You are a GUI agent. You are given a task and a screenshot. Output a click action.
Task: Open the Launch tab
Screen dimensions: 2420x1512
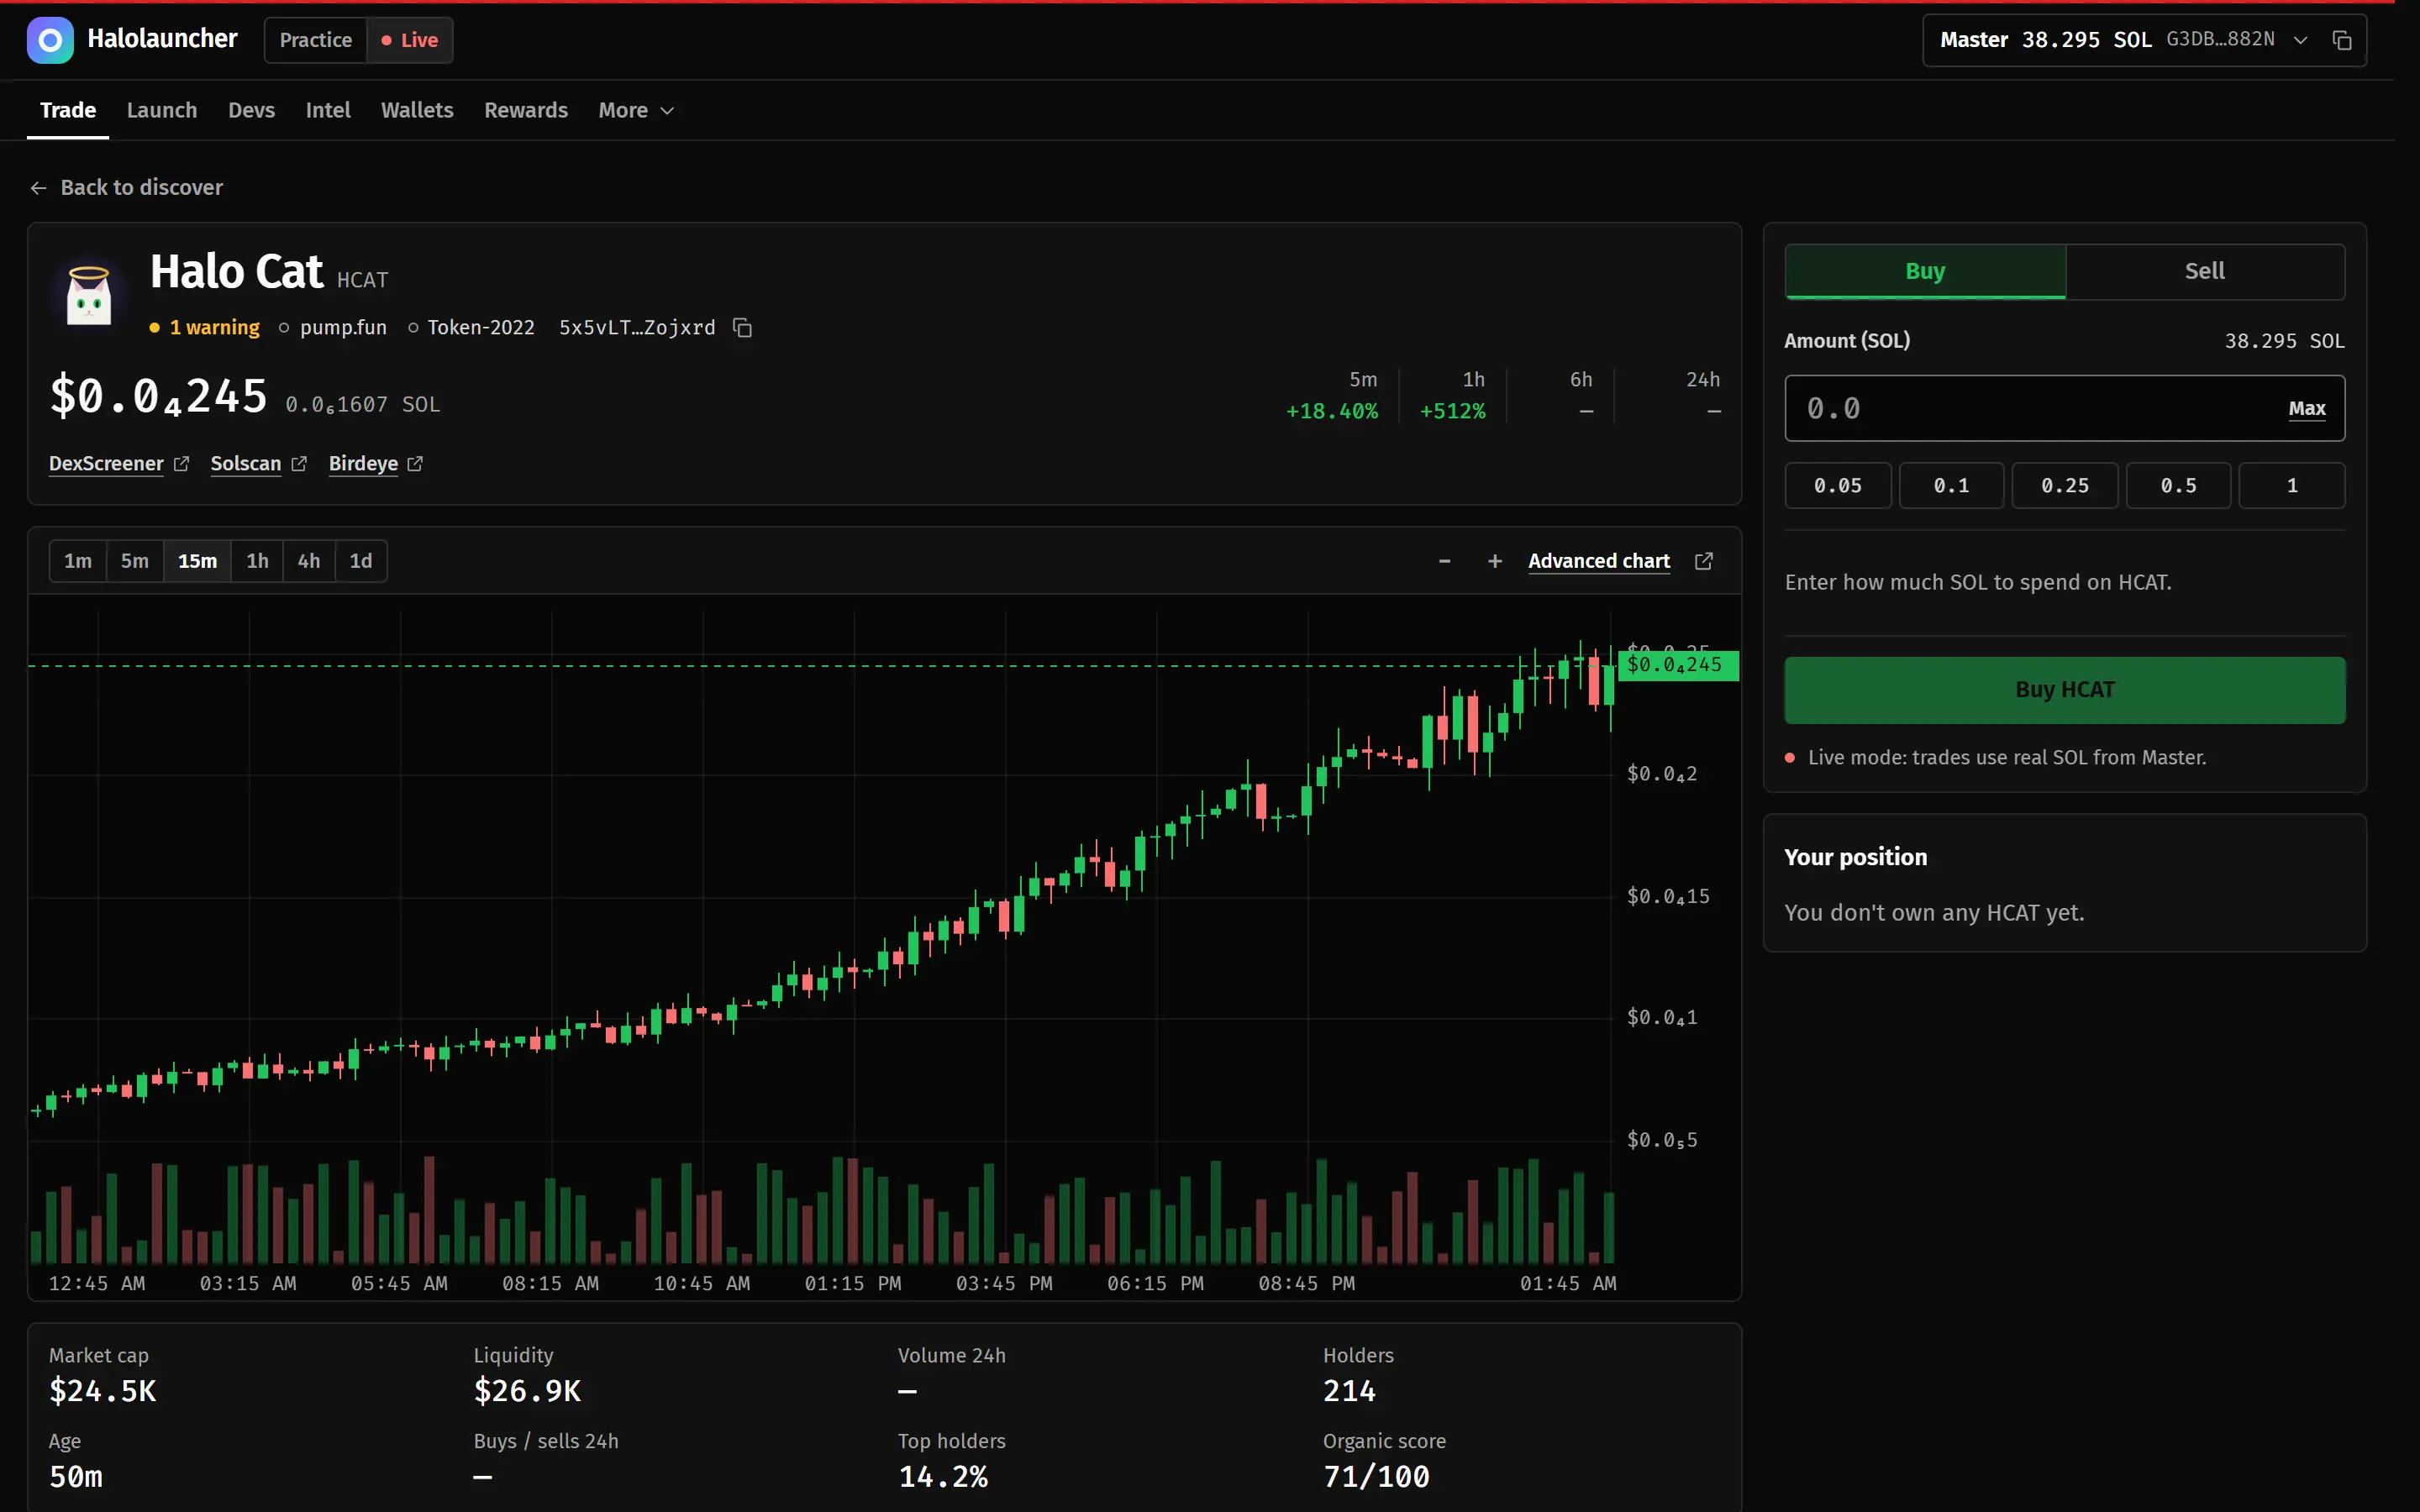162,110
